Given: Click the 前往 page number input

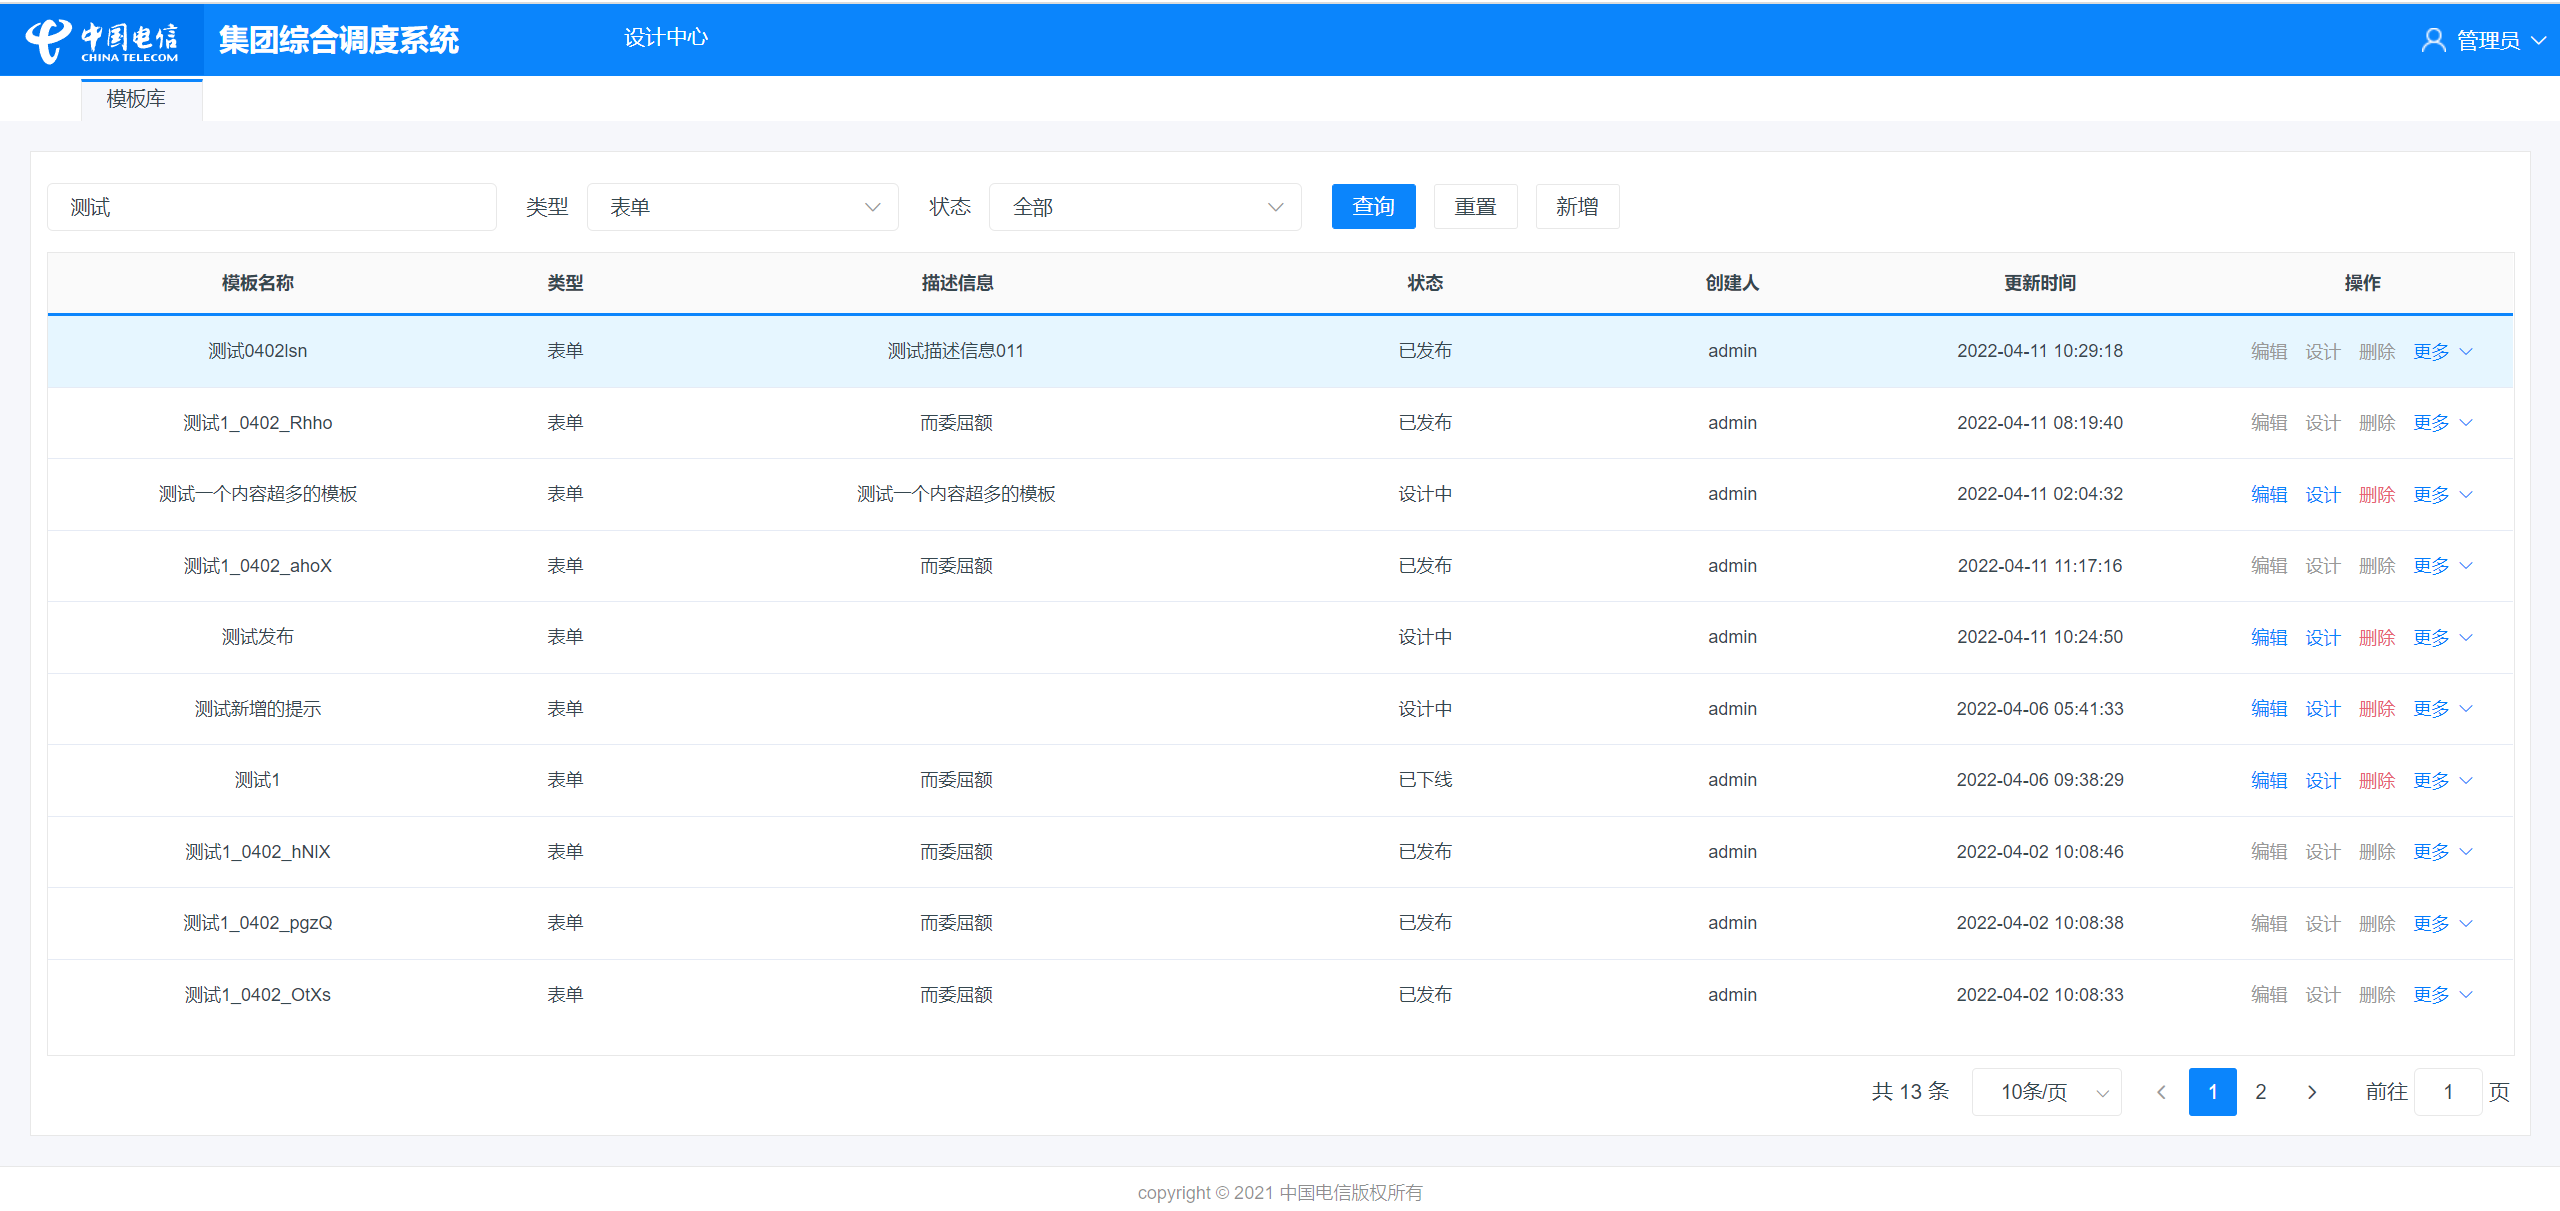Looking at the screenshot, I should (x=2448, y=1092).
